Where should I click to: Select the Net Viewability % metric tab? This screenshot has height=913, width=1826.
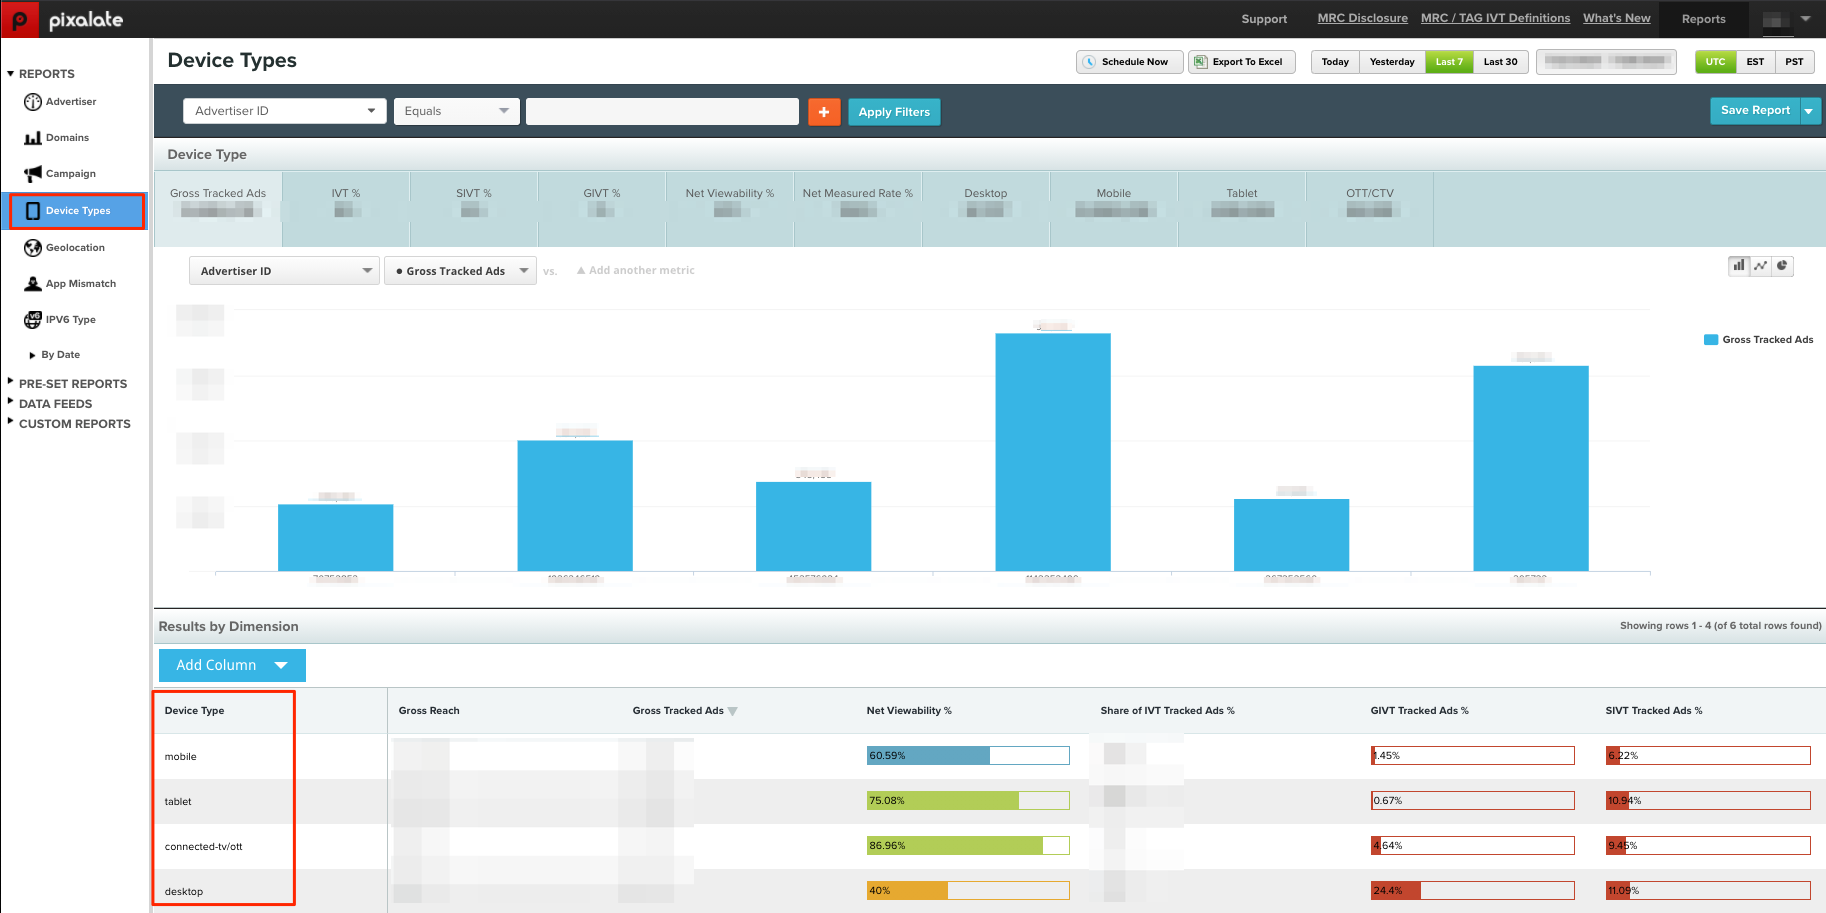[x=730, y=209]
